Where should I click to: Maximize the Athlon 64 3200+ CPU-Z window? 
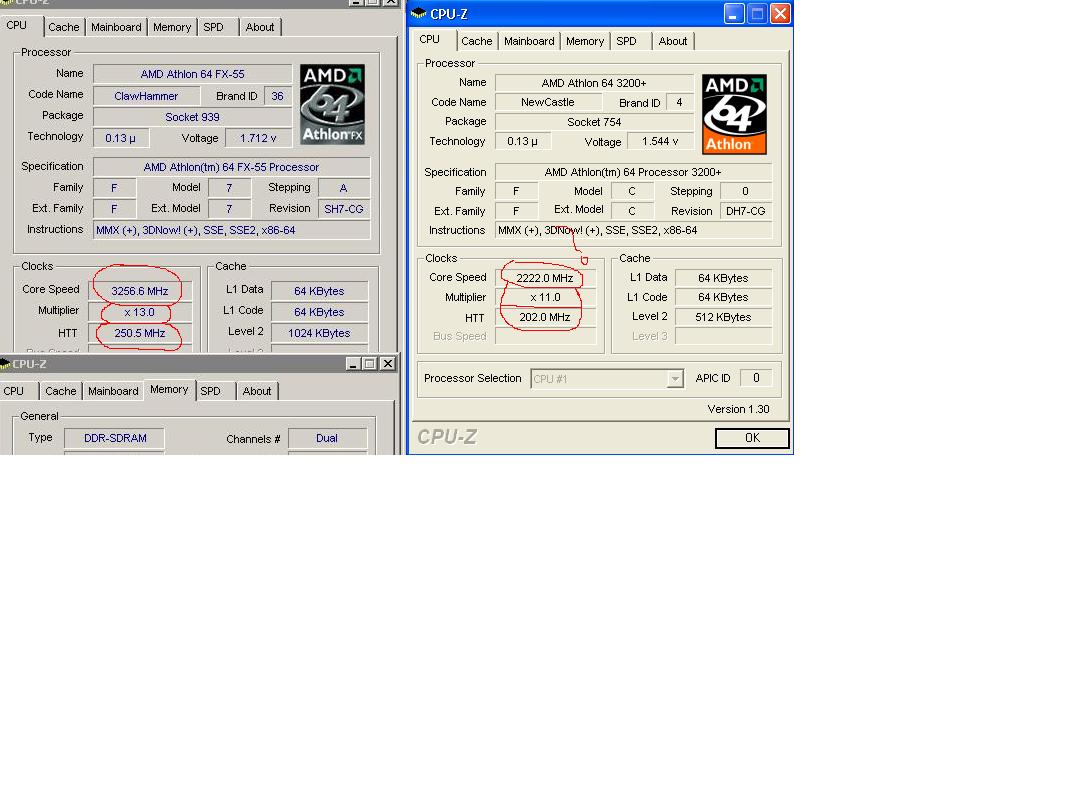tap(757, 13)
